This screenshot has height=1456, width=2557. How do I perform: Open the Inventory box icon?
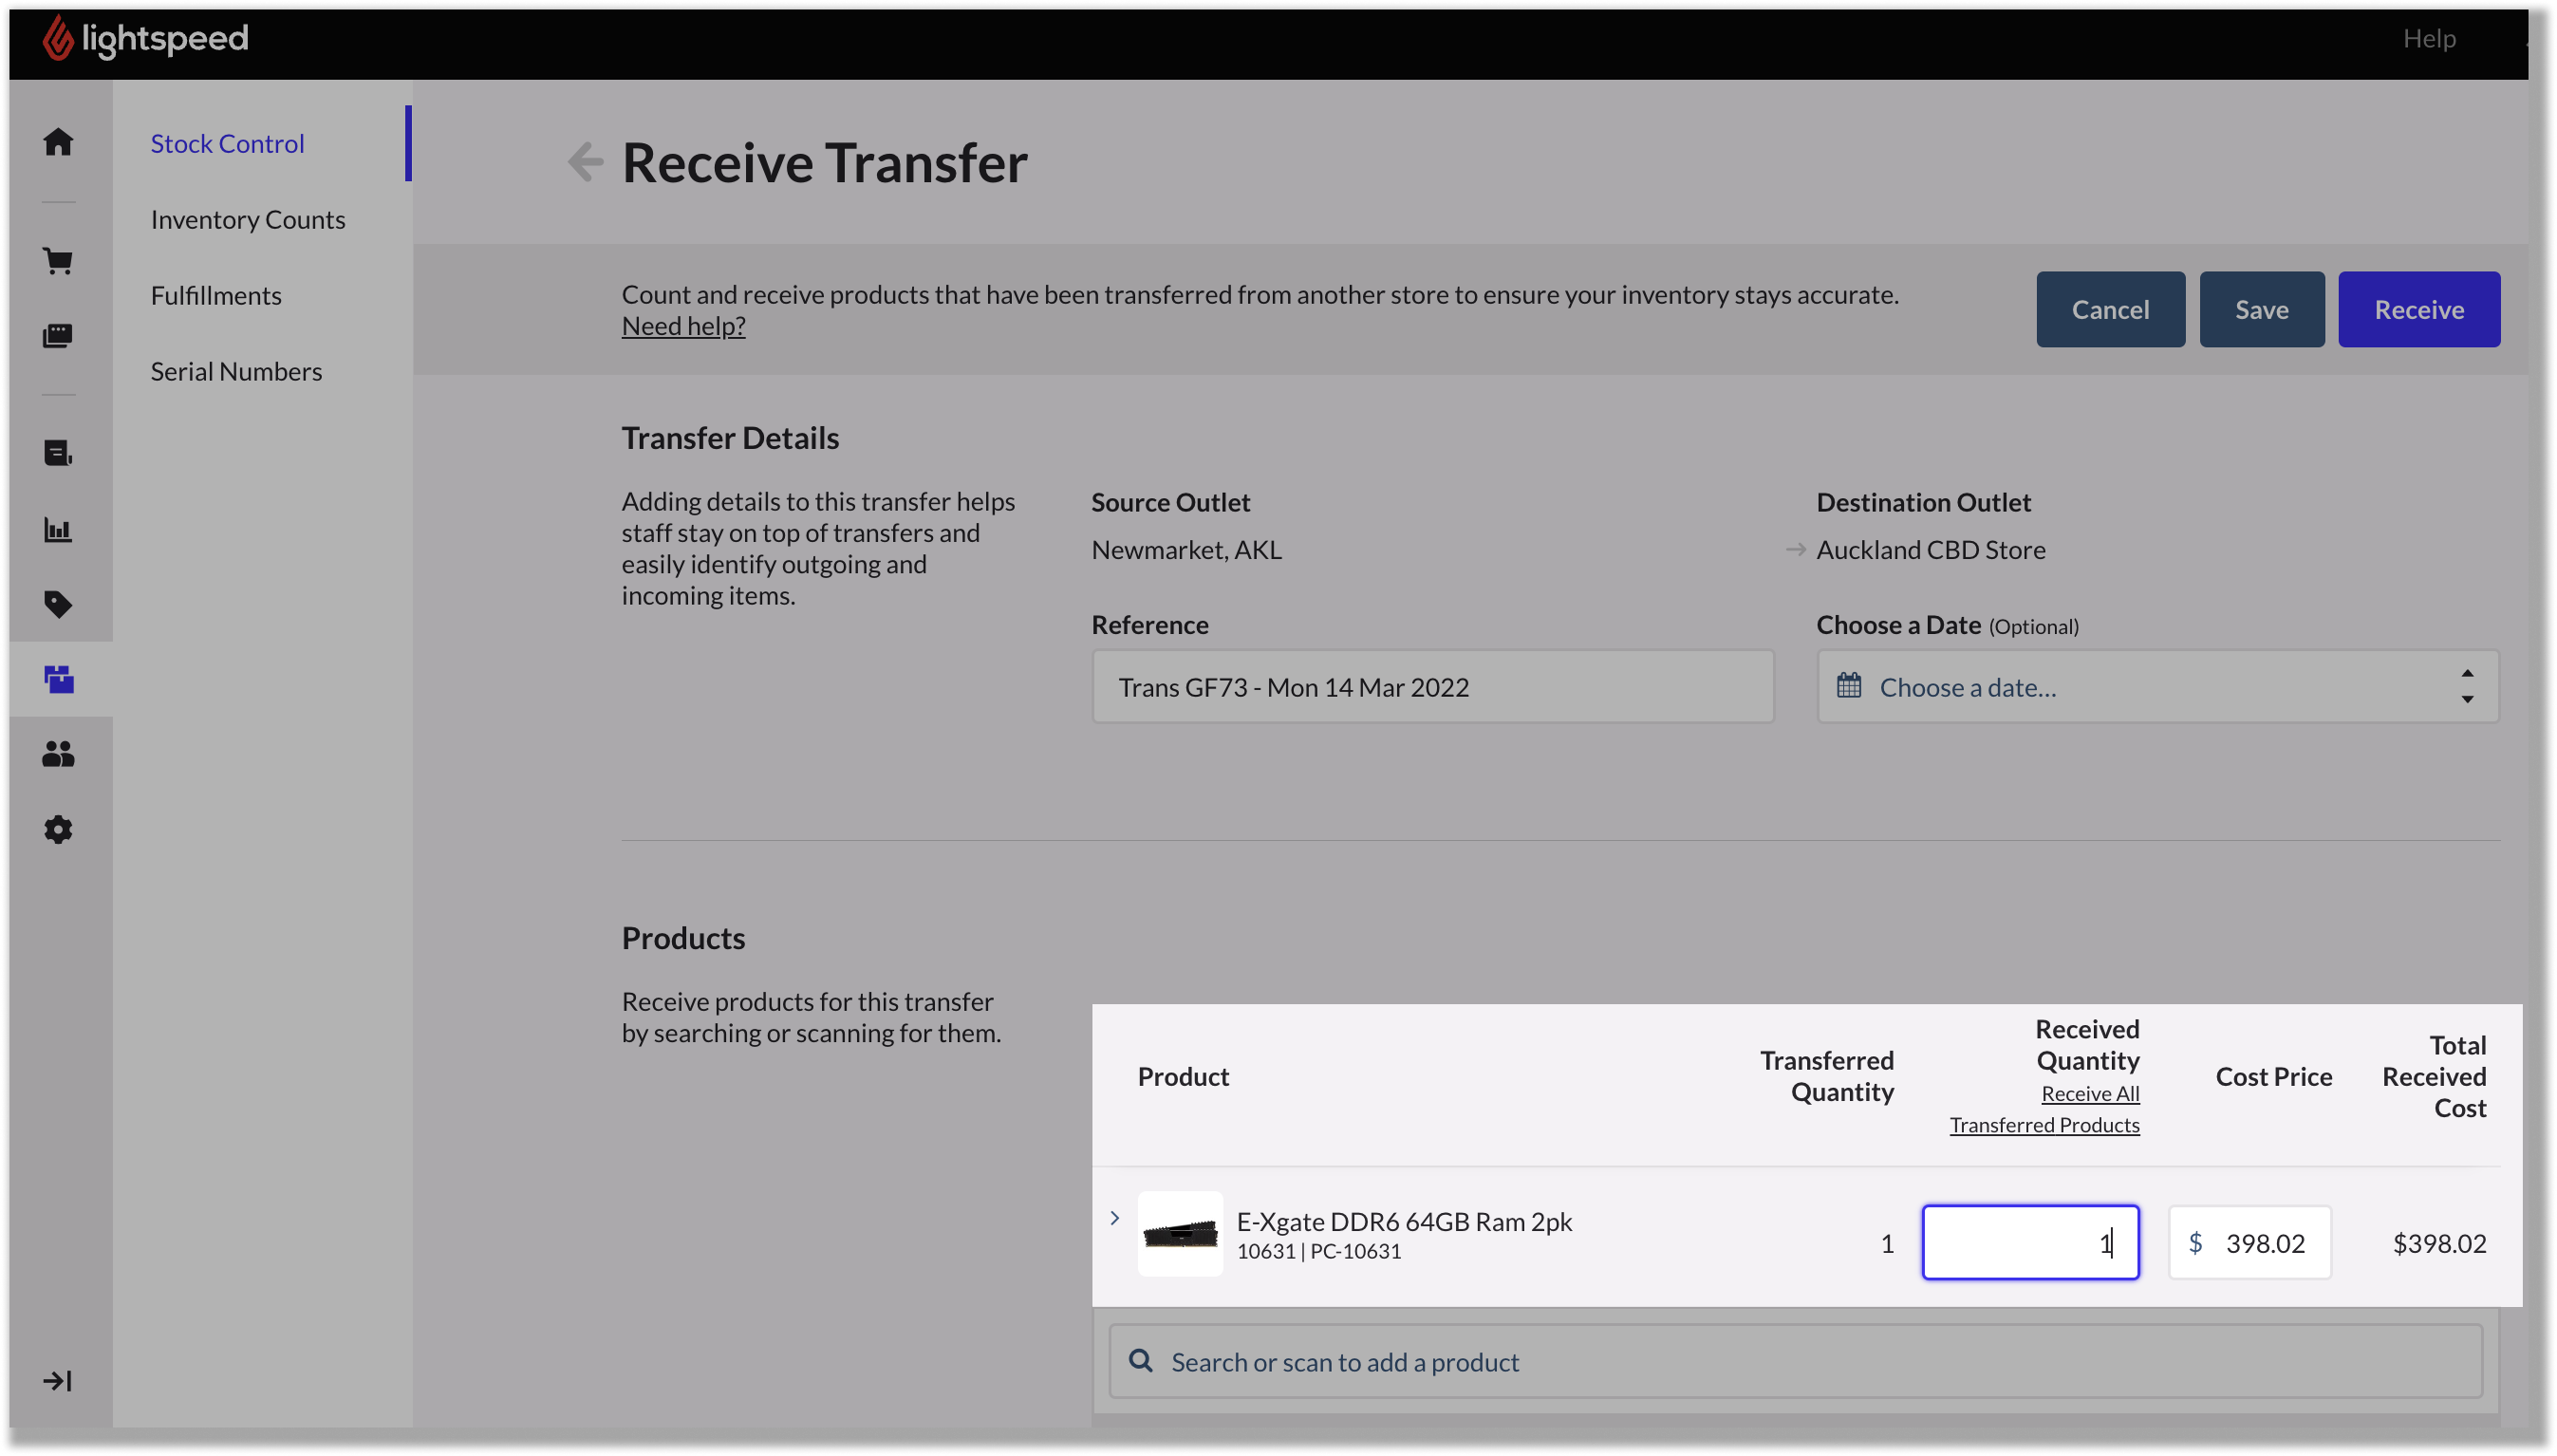point(58,679)
